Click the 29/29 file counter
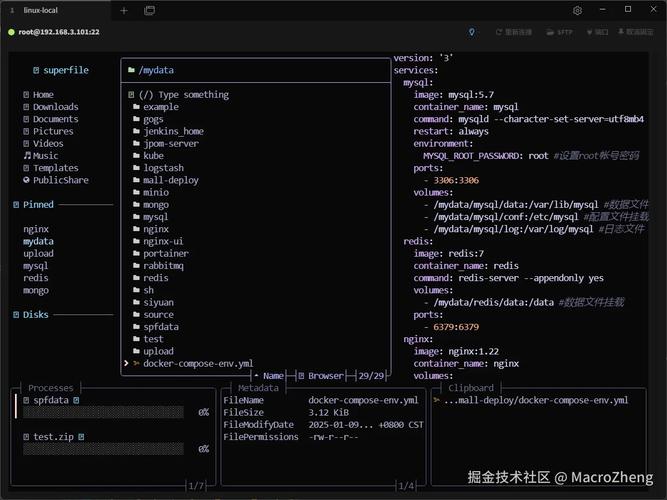Screen dimensions: 667x500 click(371, 376)
